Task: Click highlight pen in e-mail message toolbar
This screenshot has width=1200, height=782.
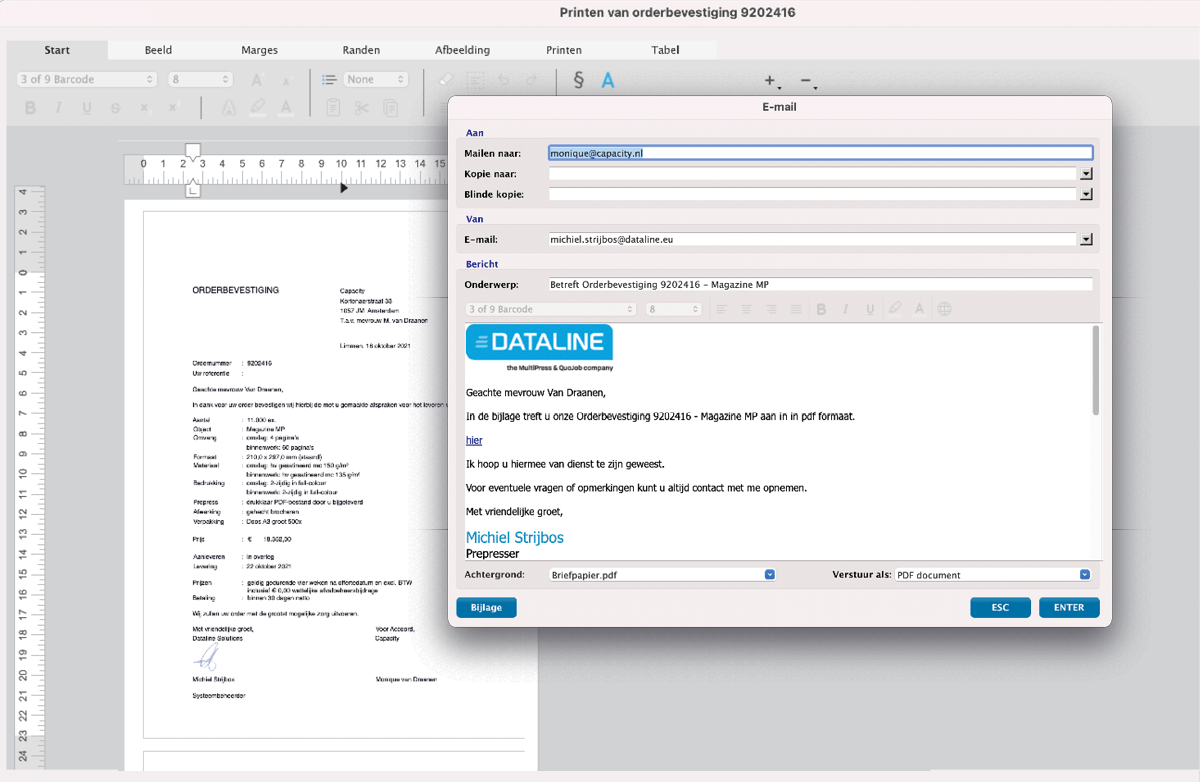Action: 895,310
